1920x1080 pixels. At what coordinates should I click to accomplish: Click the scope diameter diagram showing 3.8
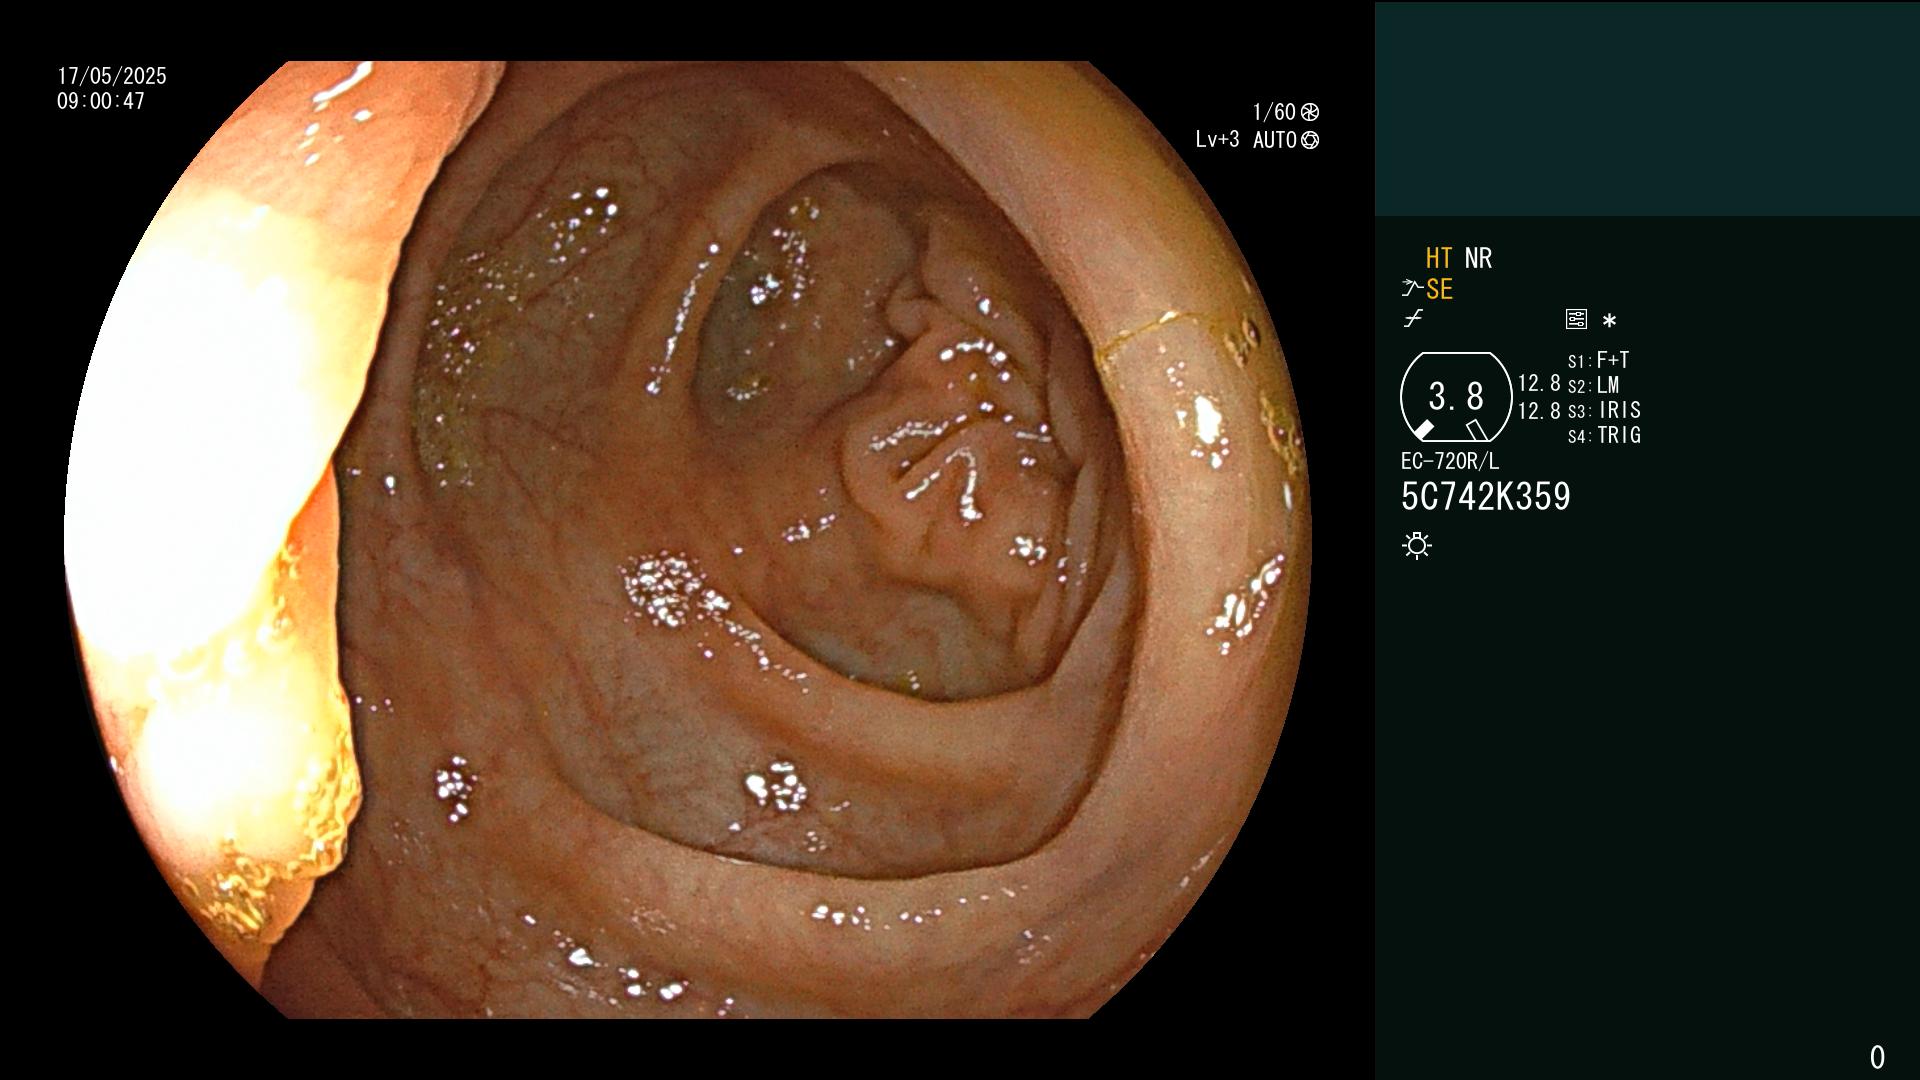(1456, 397)
